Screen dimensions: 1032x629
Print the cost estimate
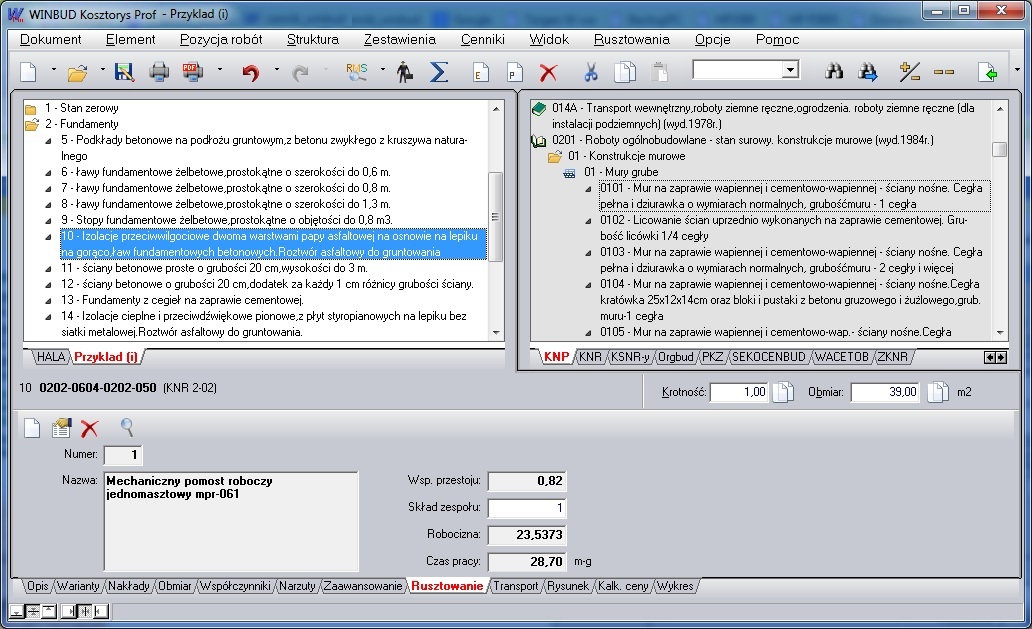tap(159, 72)
